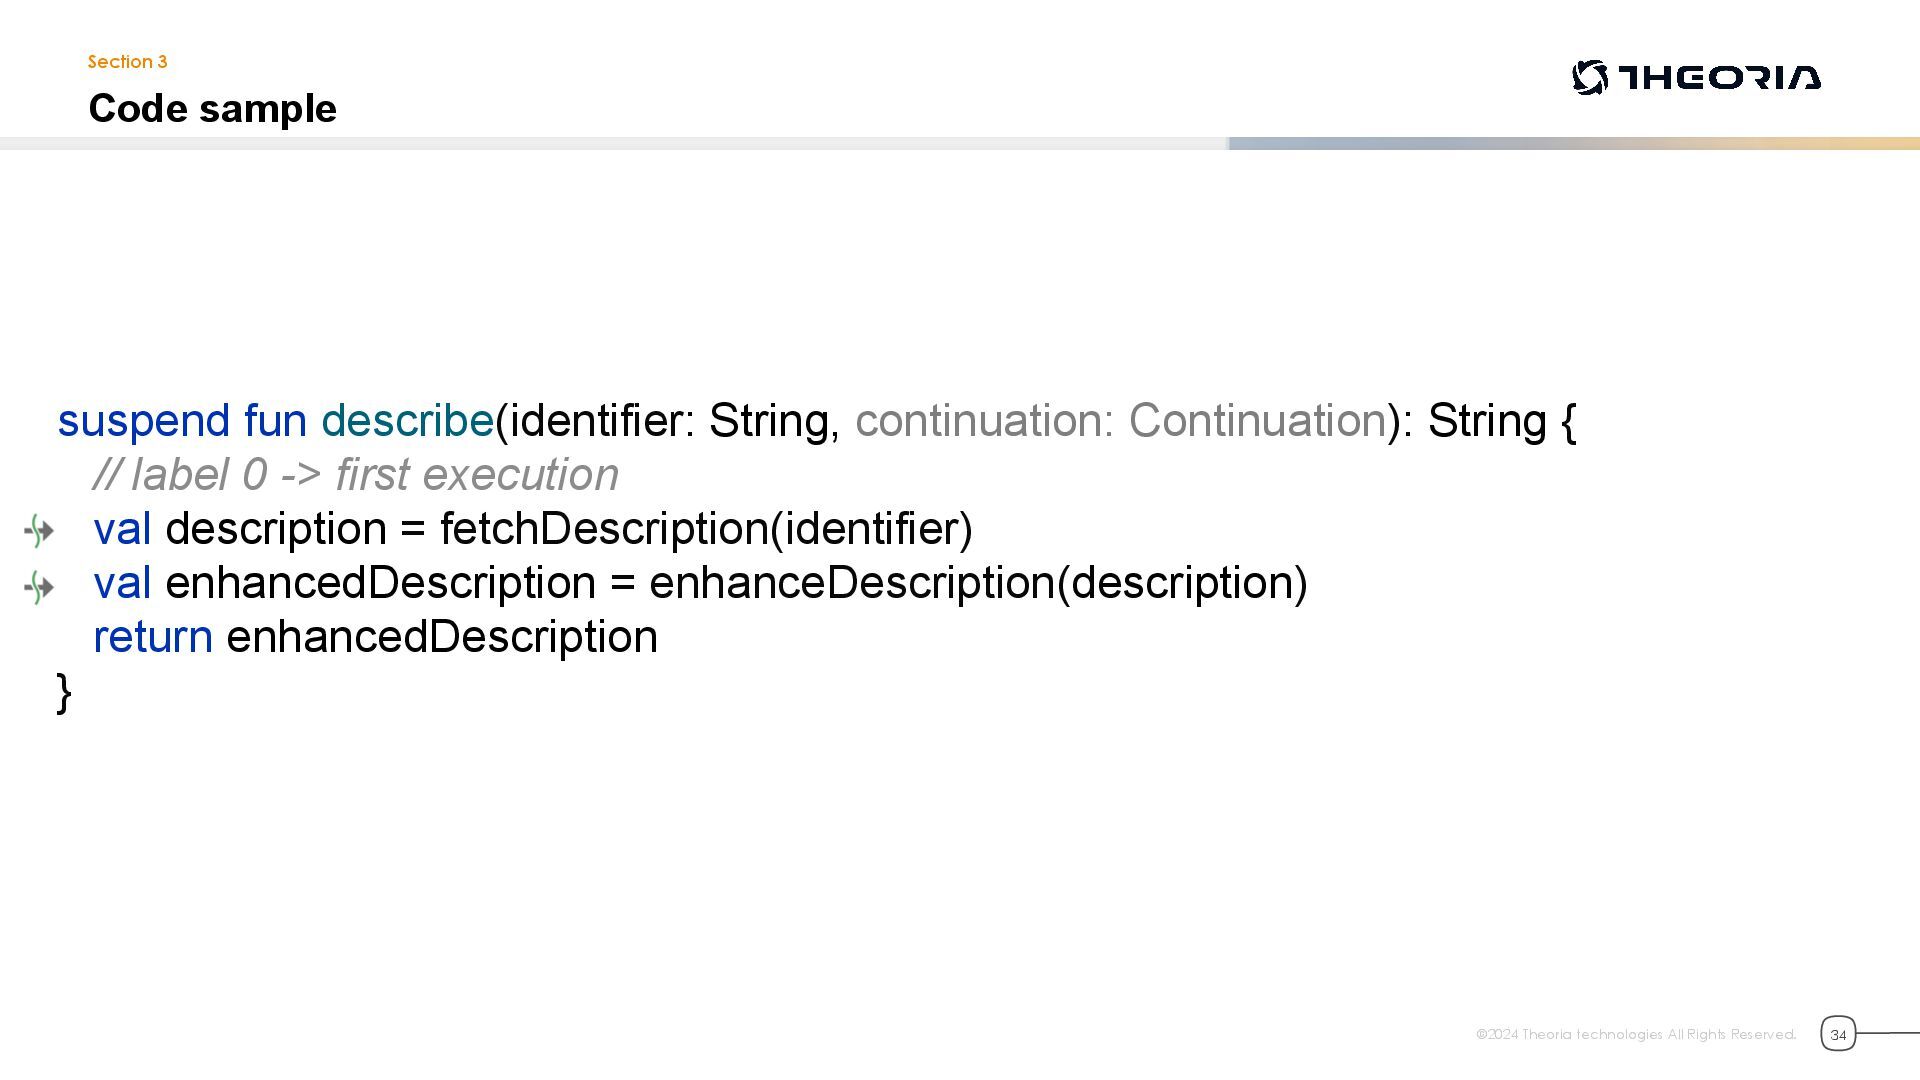Click the 'return' keyword
1920x1080 pixels.
[153, 637]
